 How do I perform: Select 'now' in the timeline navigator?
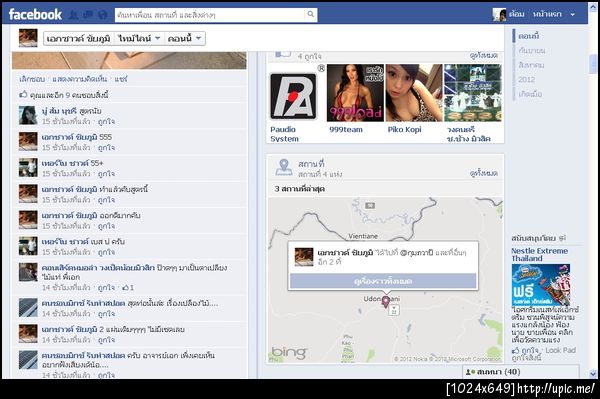[x=529, y=36]
